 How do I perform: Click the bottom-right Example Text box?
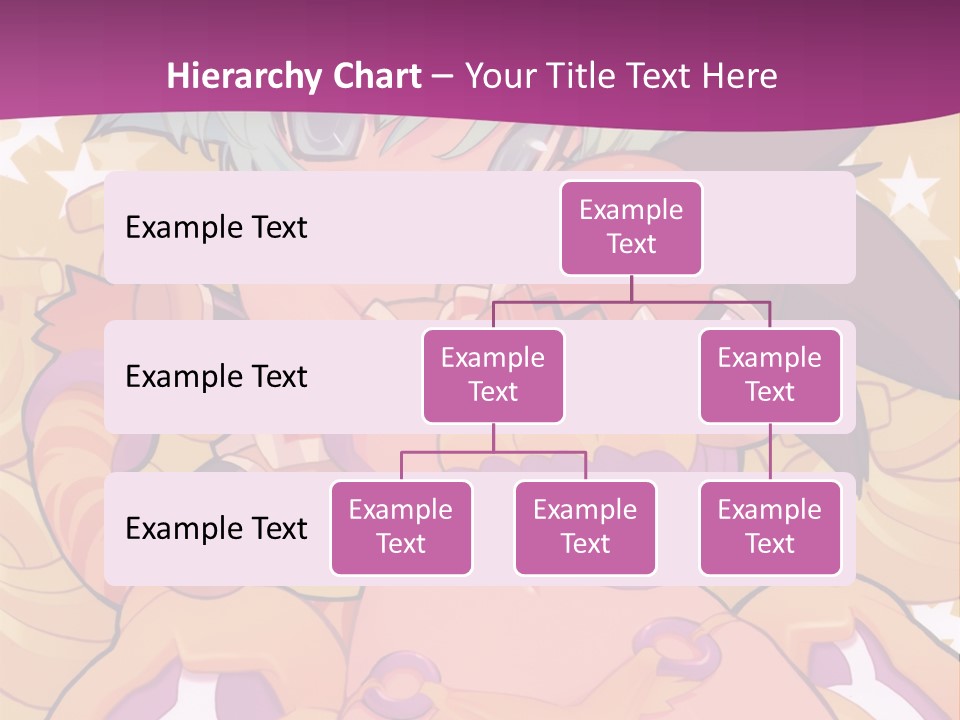(770, 528)
